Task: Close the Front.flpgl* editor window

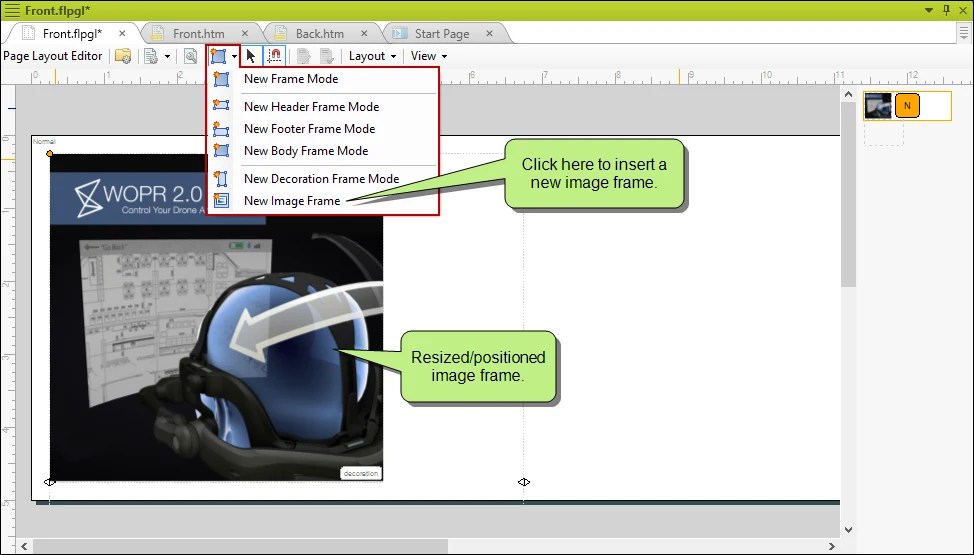Action: pyautogui.click(x=963, y=11)
